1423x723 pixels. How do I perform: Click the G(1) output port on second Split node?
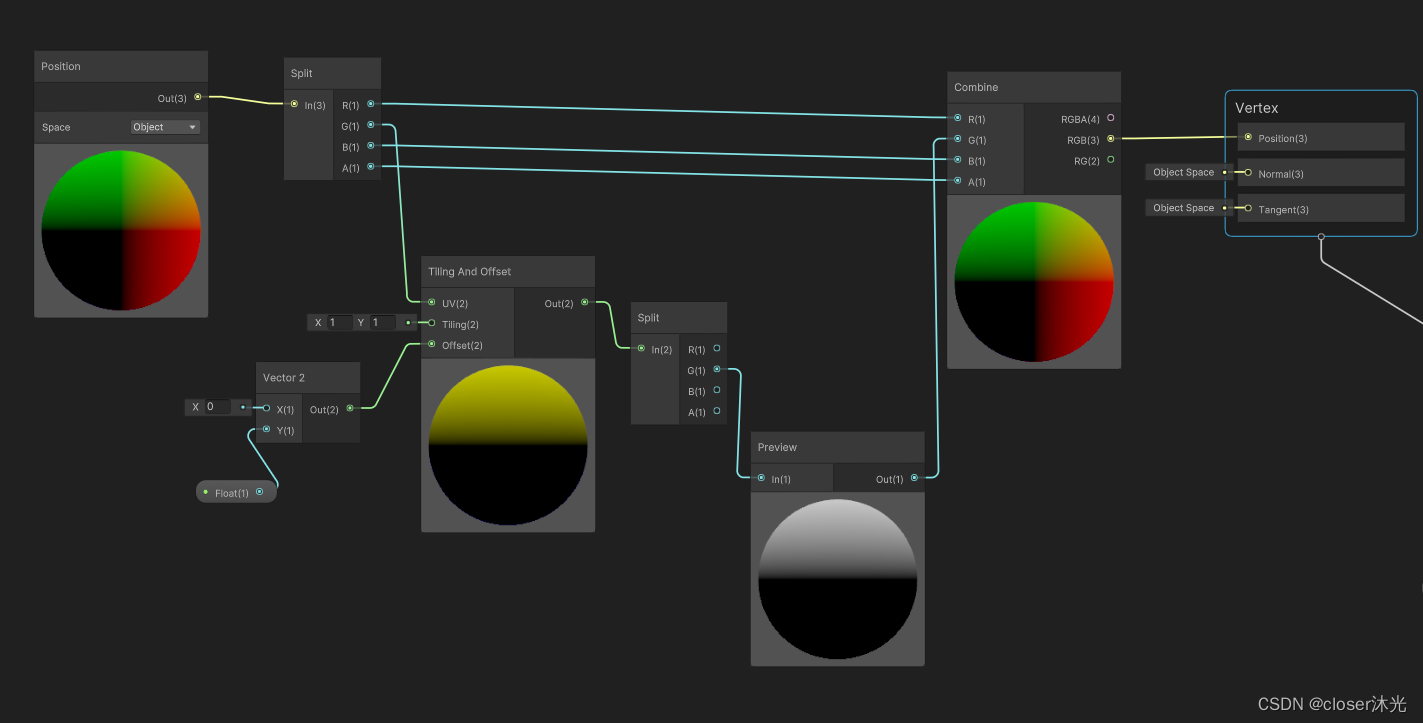point(716,370)
